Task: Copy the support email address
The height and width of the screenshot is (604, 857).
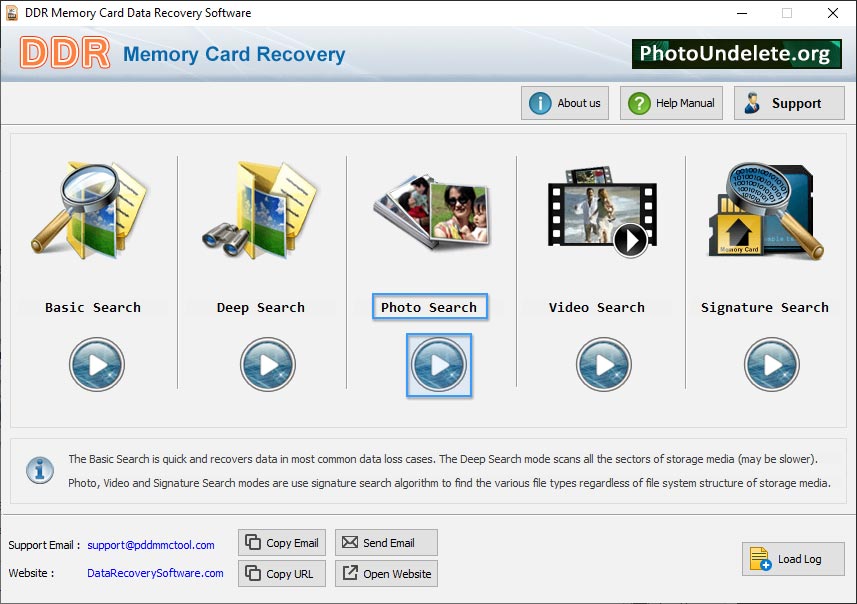Action: pyautogui.click(x=282, y=543)
